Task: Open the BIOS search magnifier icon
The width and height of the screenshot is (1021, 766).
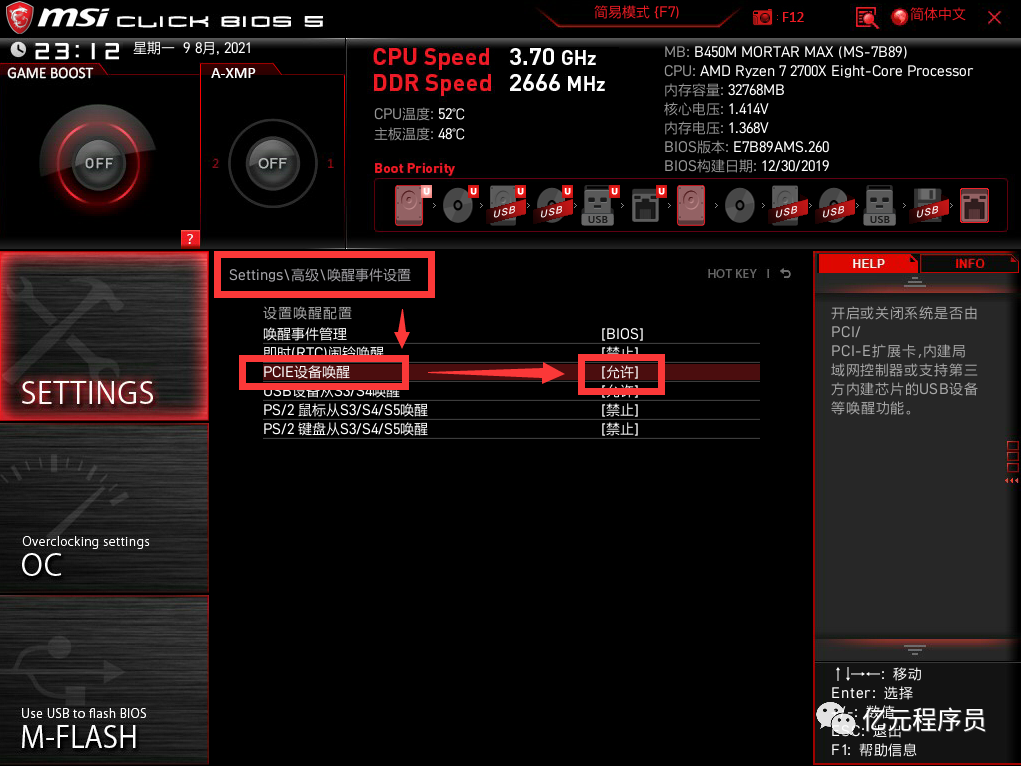Action: point(867,18)
